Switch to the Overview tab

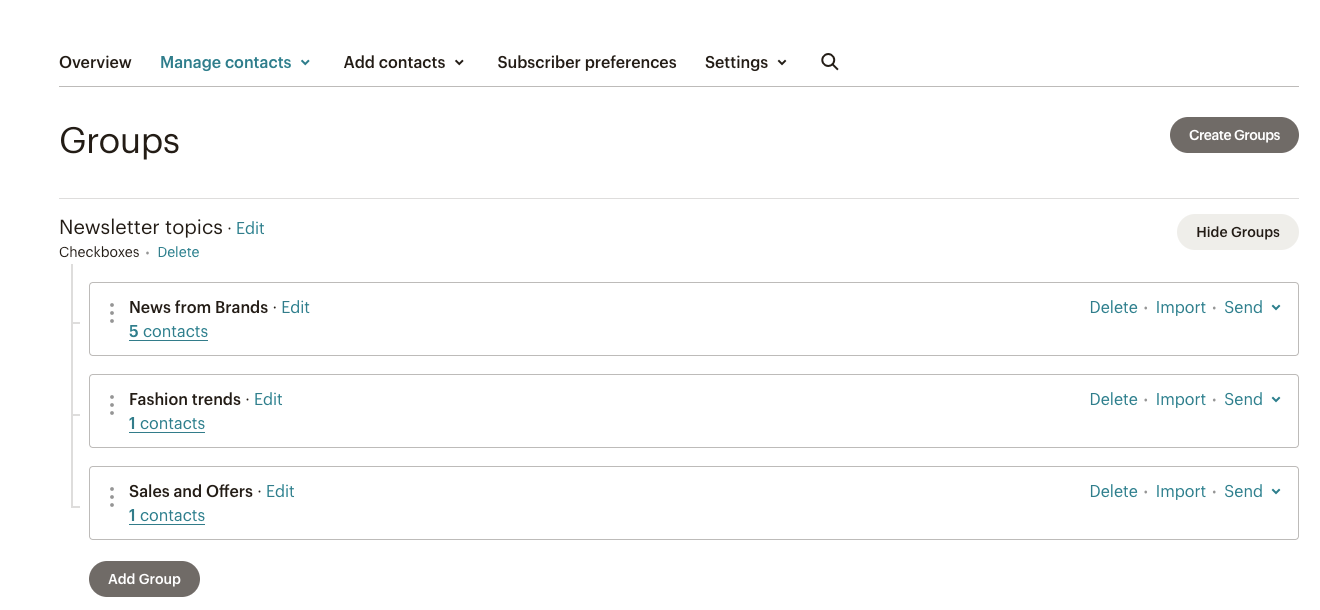95,62
